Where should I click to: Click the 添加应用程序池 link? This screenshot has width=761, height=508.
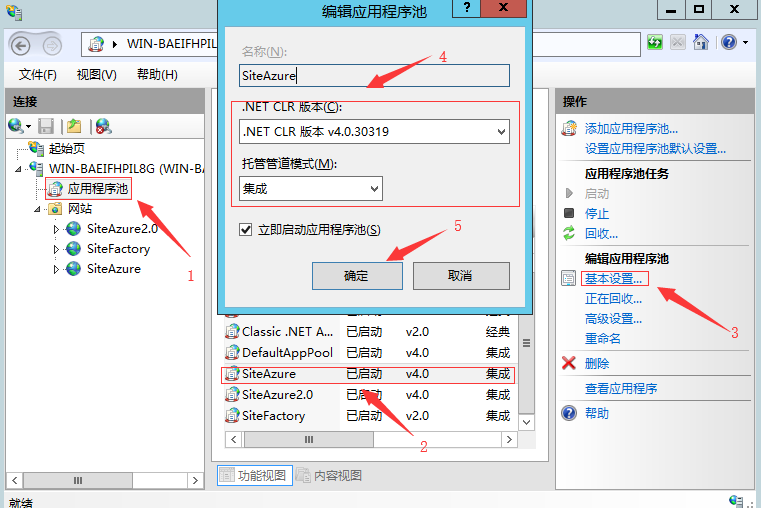631,129
